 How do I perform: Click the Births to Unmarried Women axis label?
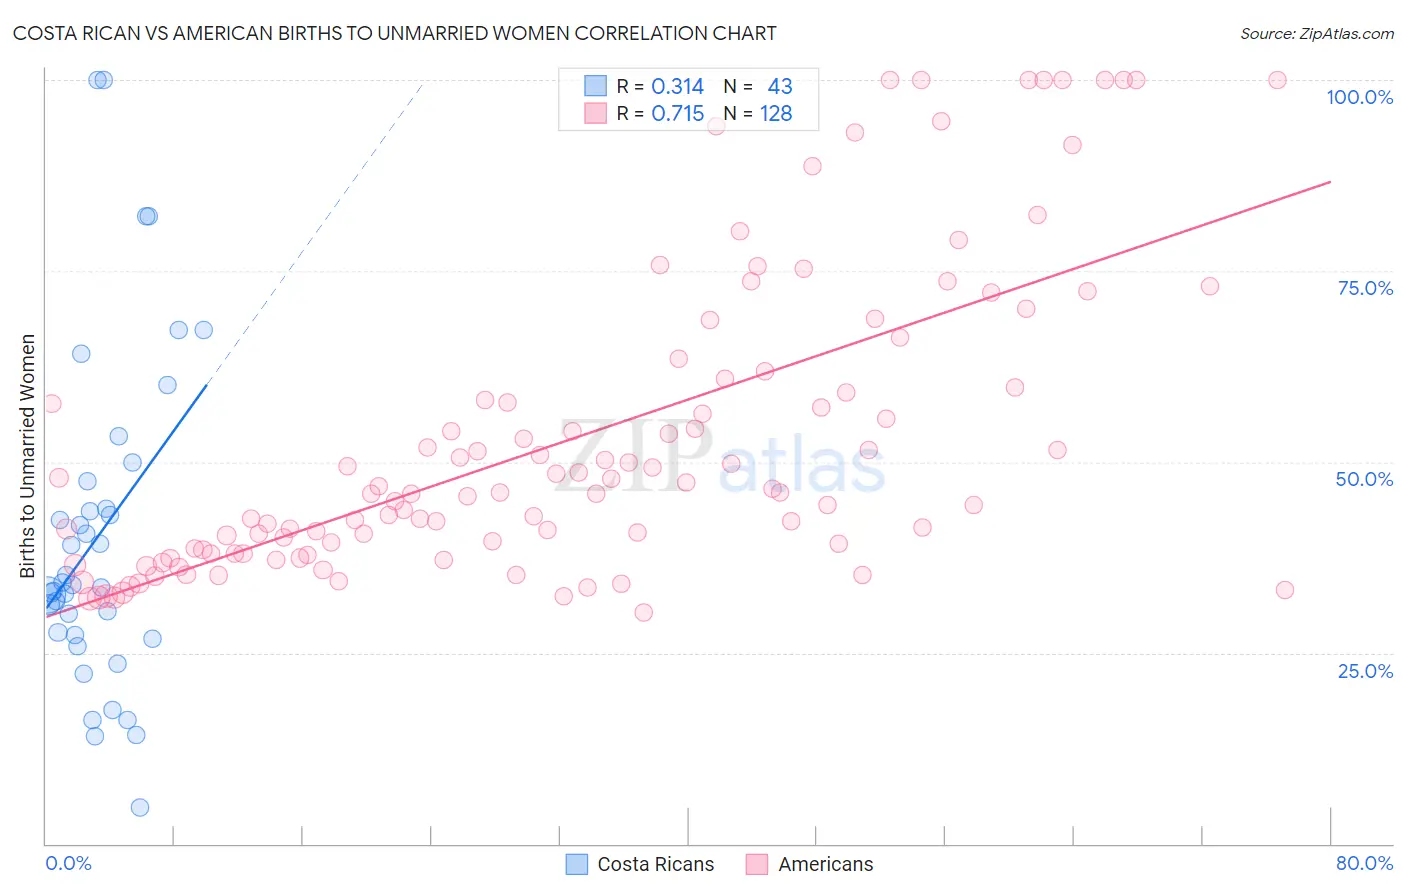(x=27, y=456)
